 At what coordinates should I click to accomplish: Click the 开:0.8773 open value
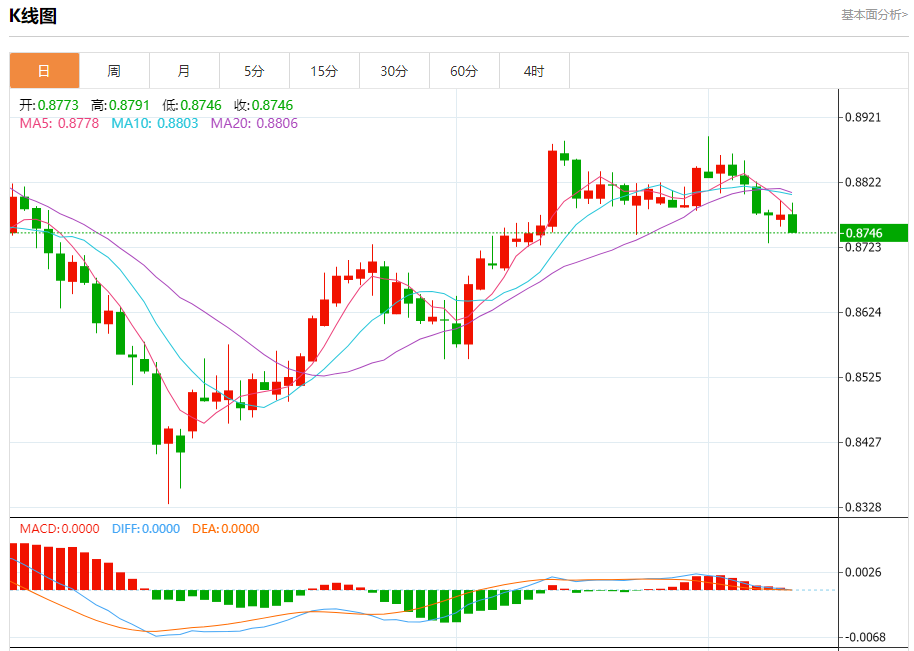[49, 105]
